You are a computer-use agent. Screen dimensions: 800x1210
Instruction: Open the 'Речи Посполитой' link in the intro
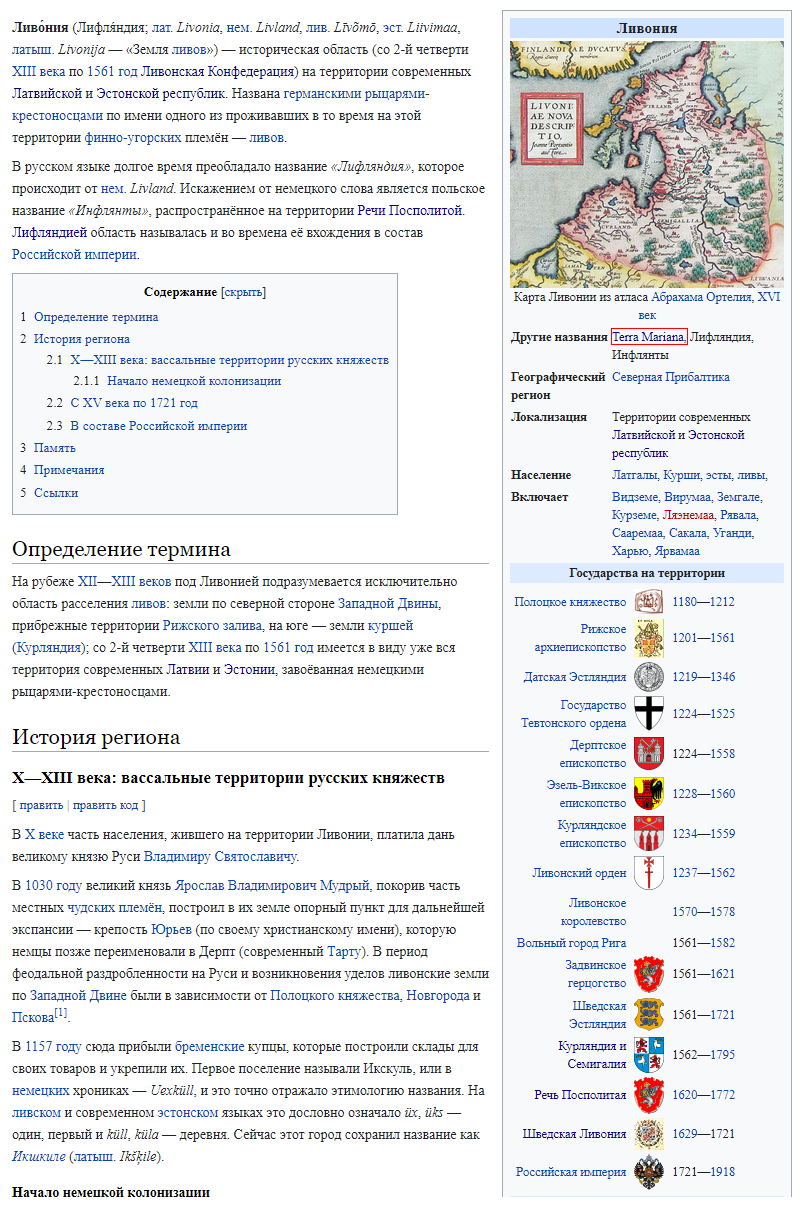coord(412,211)
